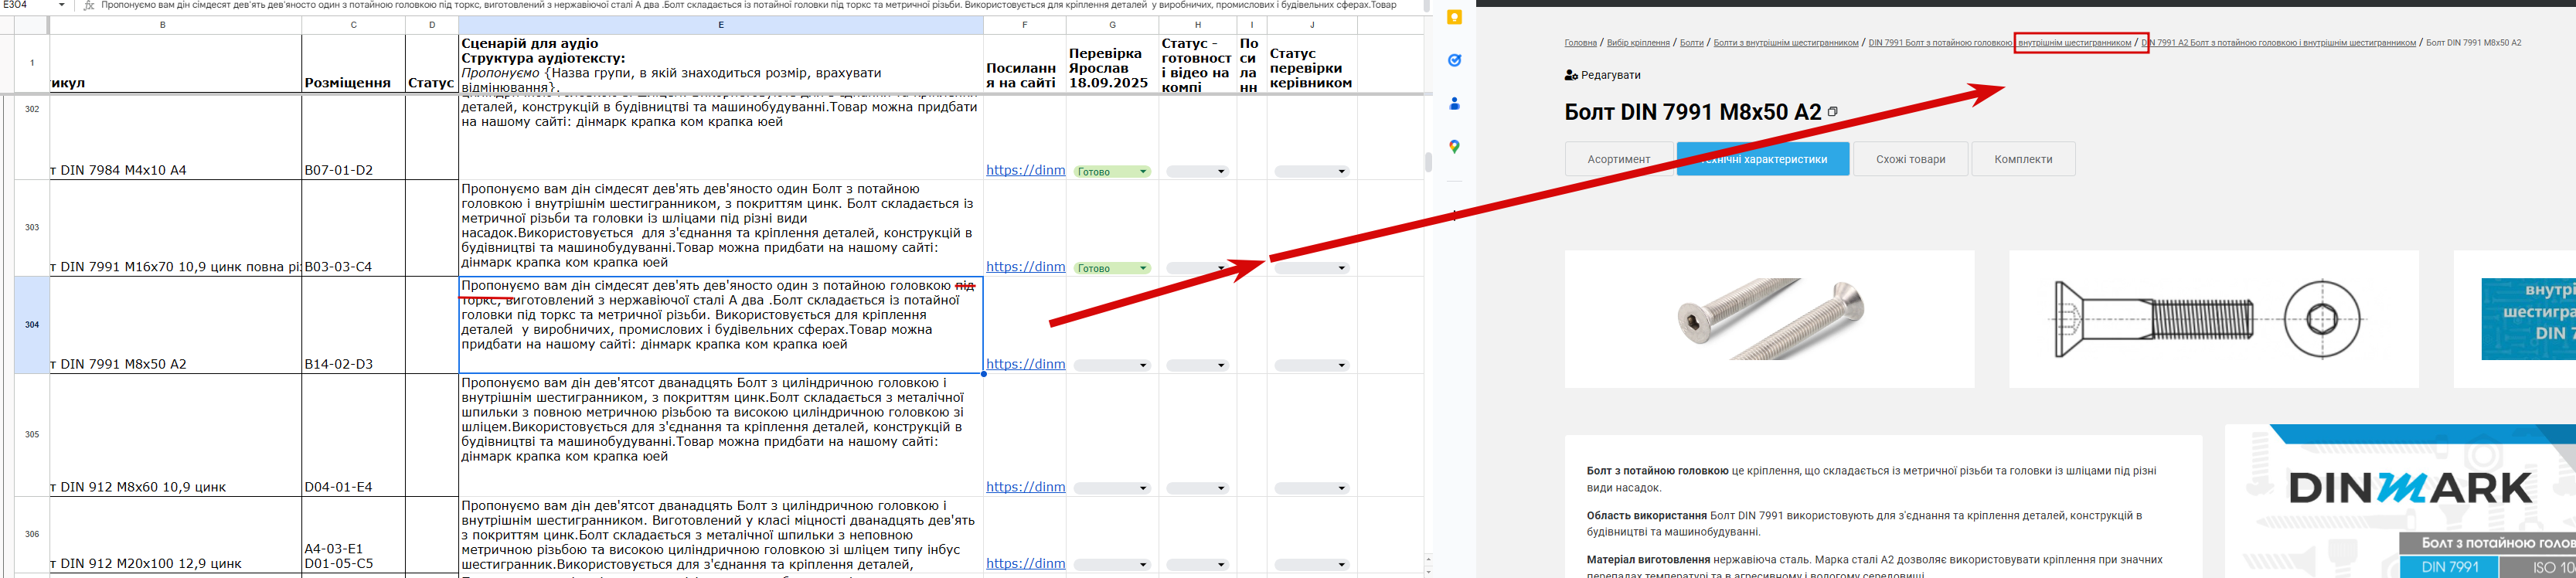Image resolution: width=2576 pixels, height=578 pixels.
Task: Select cell B03-03-C4 in Розміщення column
Action: (x=353, y=228)
